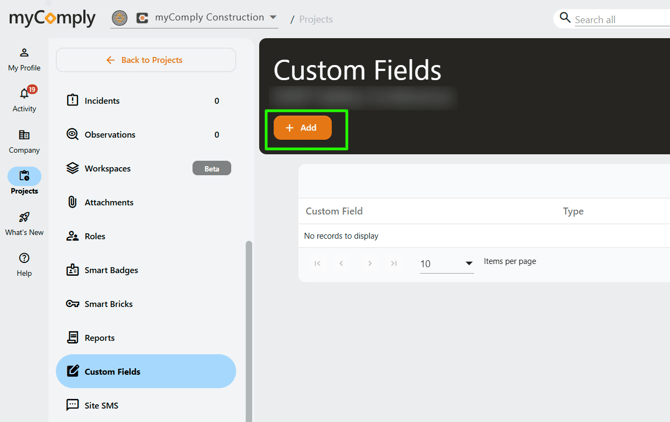
Task: Go to previous page of results
Action: (x=341, y=263)
